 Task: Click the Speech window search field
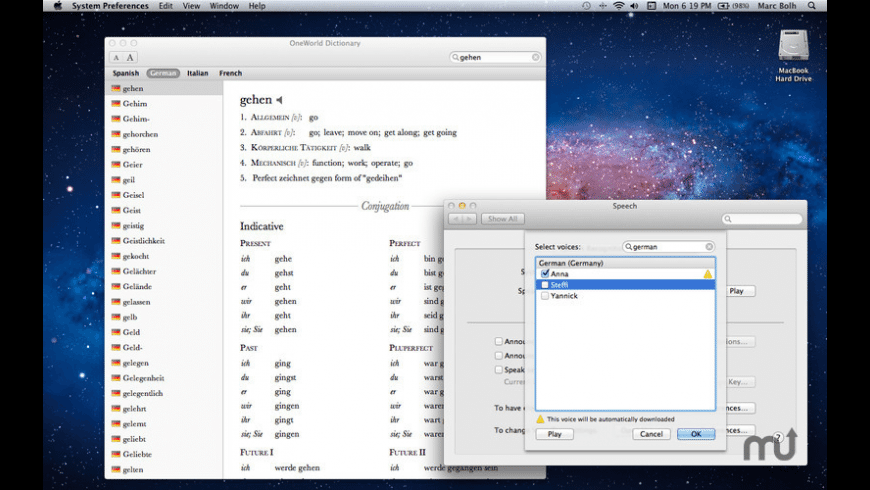coord(762,219)
